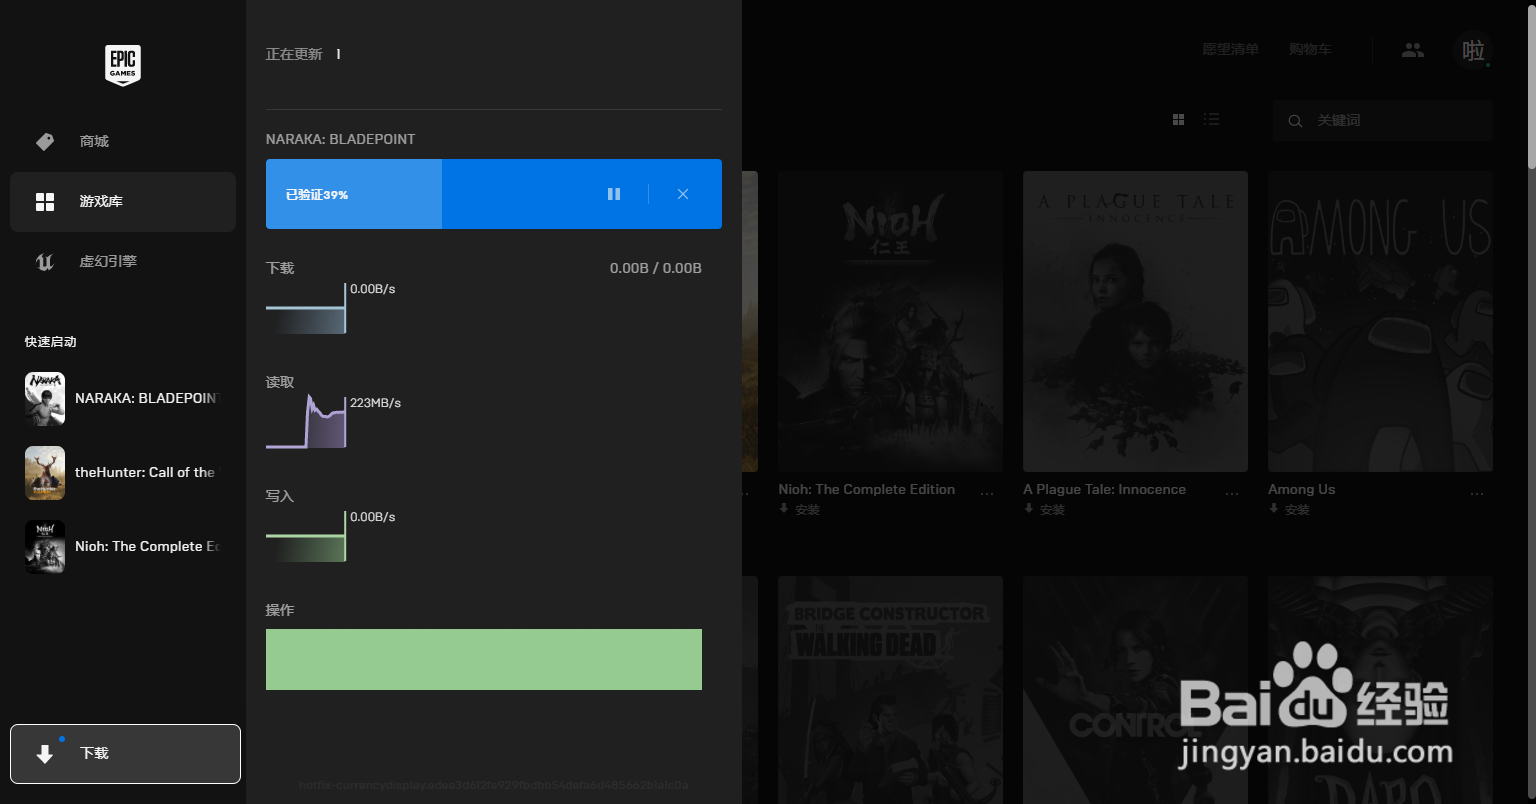Image resolution: width=1536 pixels, height=804 pixels.
Task: Open Bridge Constructor Walking Dead cover
Action: [x=890, y=690]
